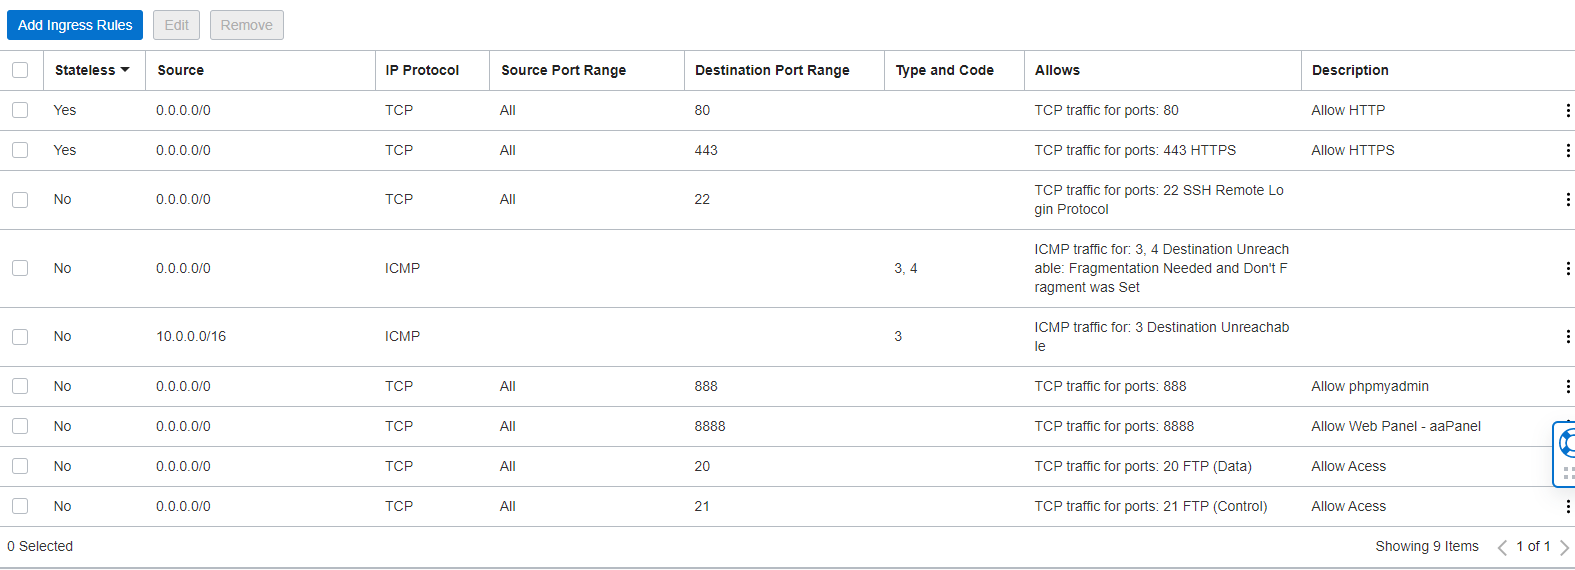The image size is (1575, 570).
Task: Click the Add Ingress Rules button
Action: click(x=75, y=25)
